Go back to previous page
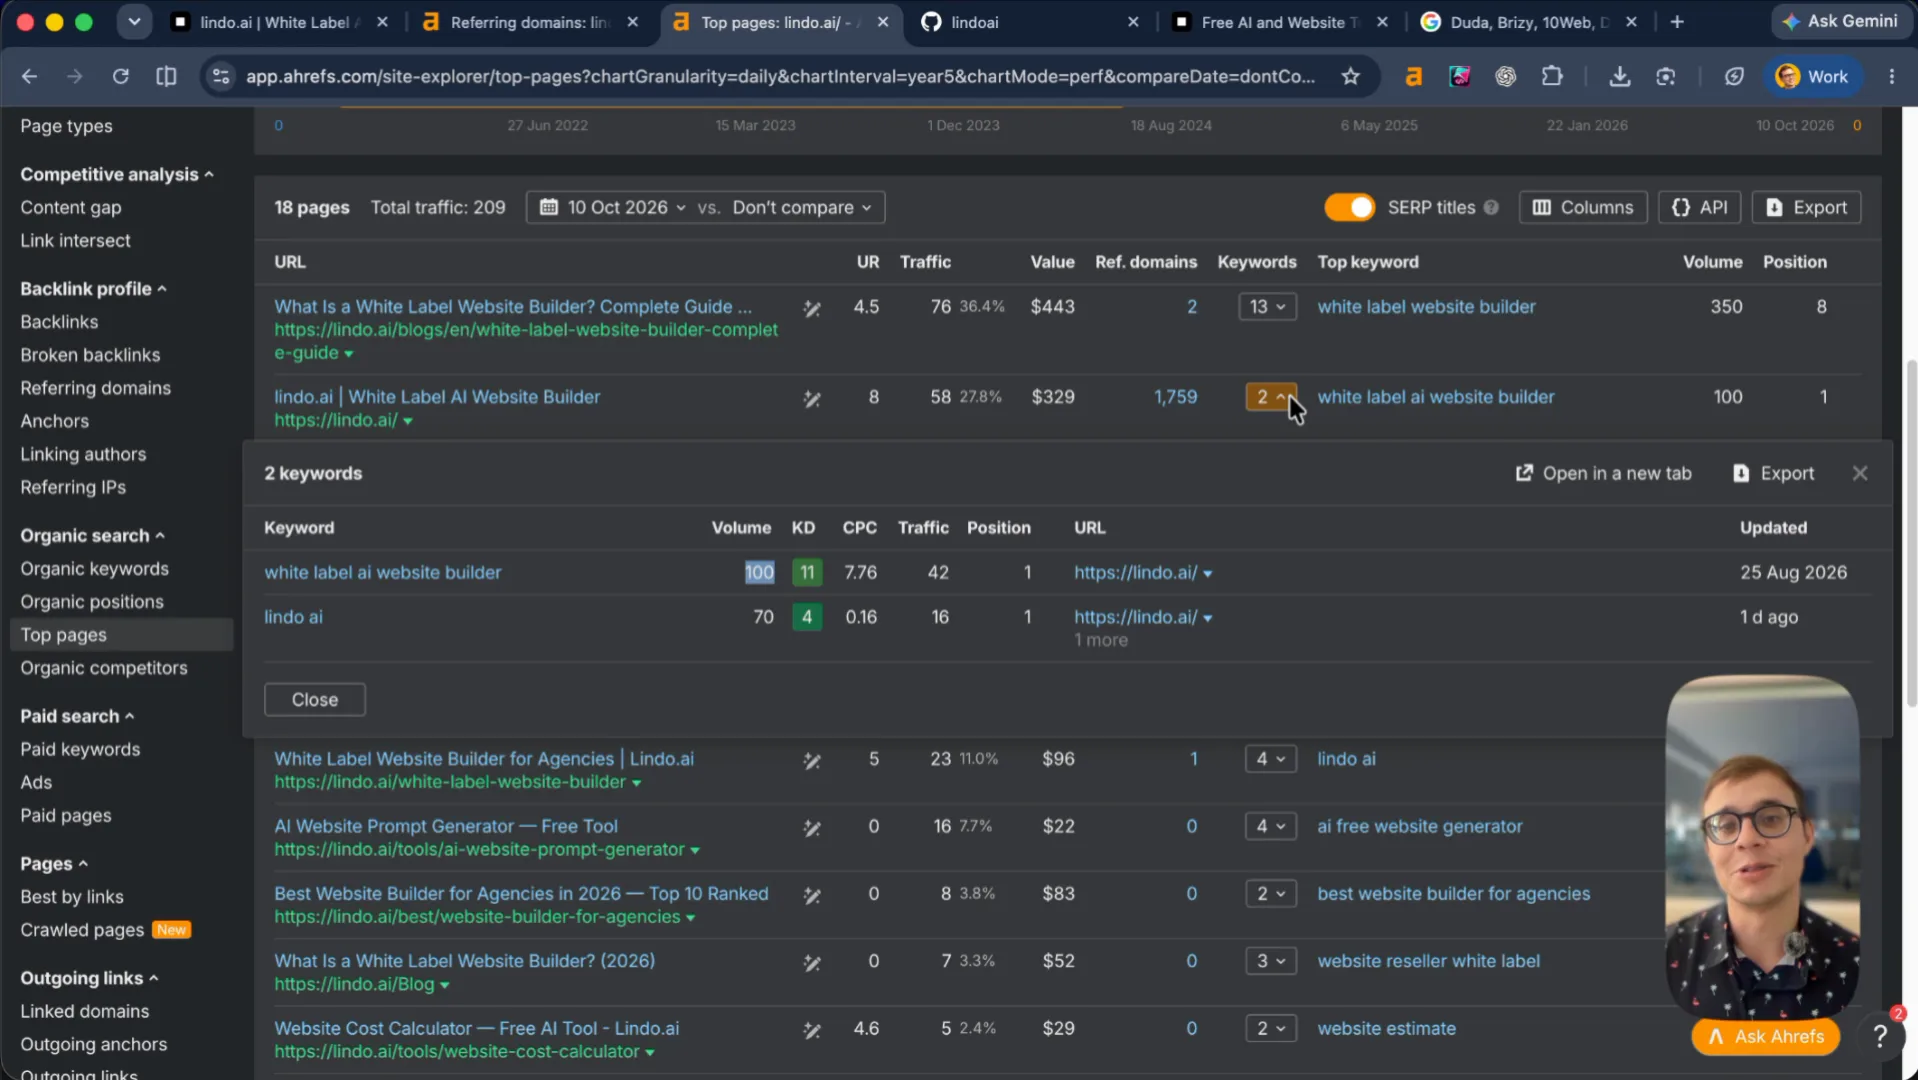This screenshot has width=1918, height=1080. (x=29, y=76)
